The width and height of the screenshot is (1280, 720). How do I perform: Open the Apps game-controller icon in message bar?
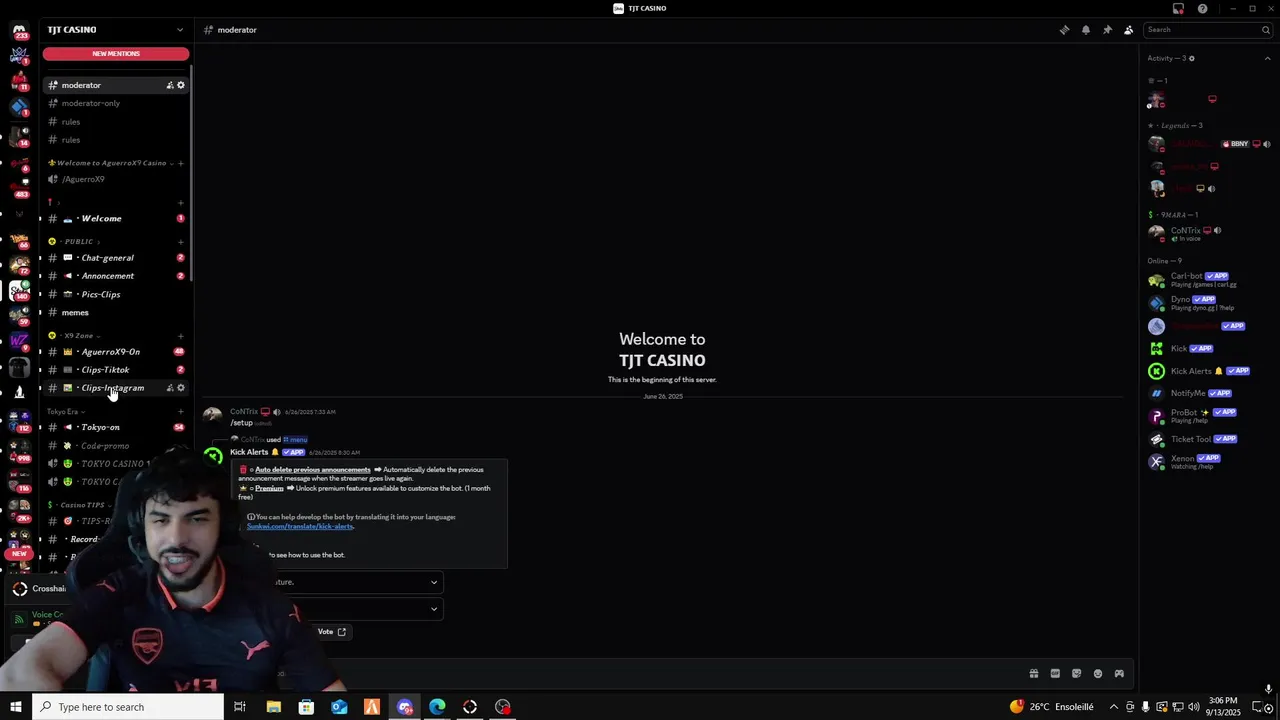(1119, 674)
